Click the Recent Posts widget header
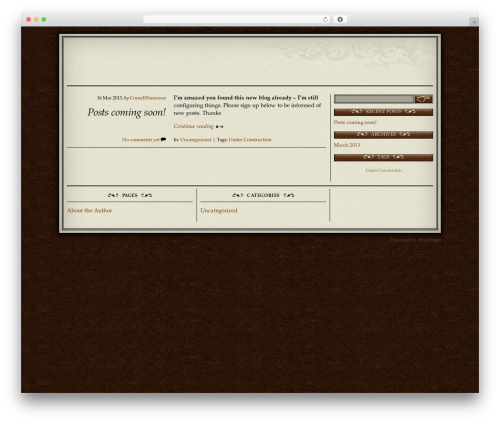Viewport: 500px width, 423px height. [x=383, y=112]
